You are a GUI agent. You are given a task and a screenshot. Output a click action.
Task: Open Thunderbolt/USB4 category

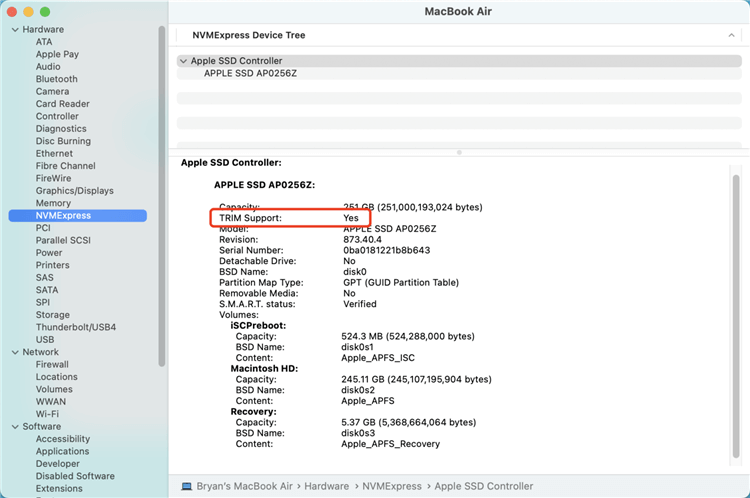coord(76,328)
